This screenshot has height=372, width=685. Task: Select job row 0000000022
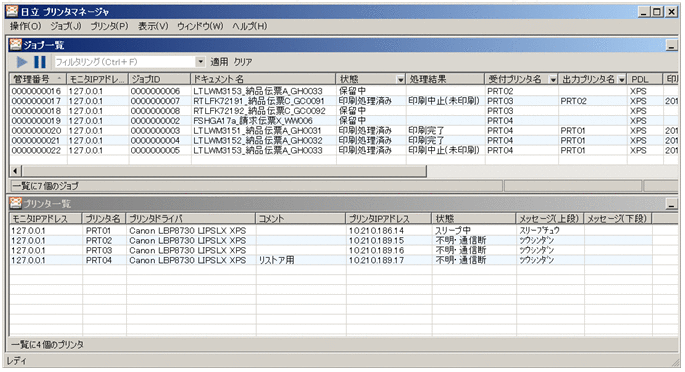point(344,150)
